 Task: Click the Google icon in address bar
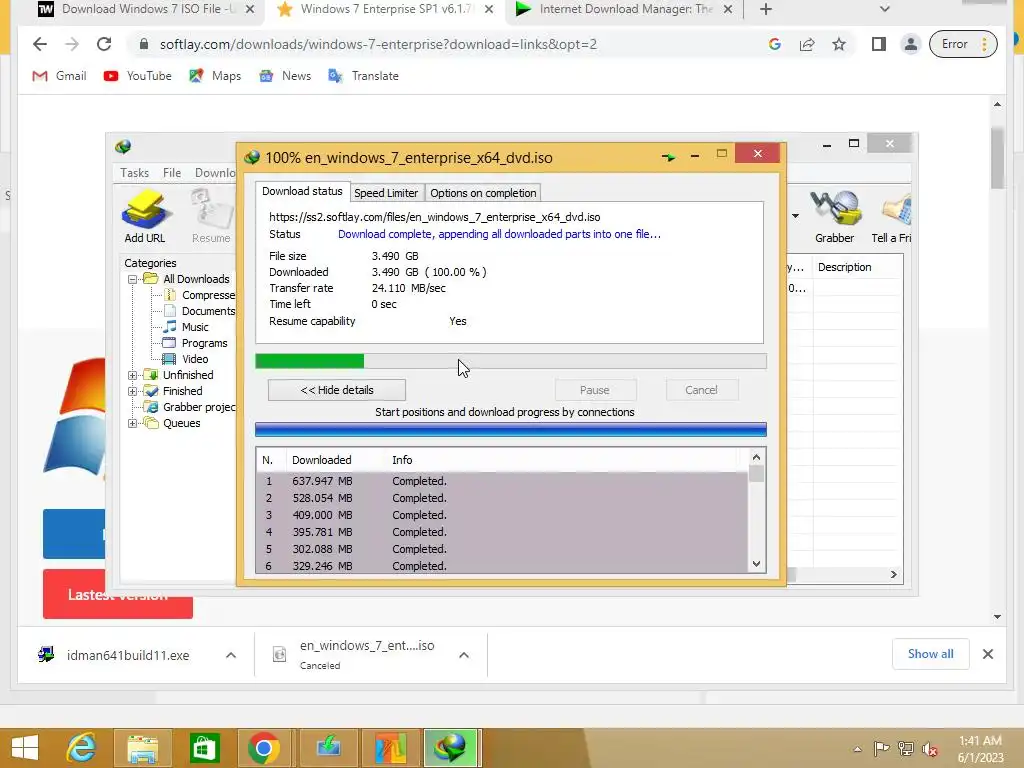point(775,44)
